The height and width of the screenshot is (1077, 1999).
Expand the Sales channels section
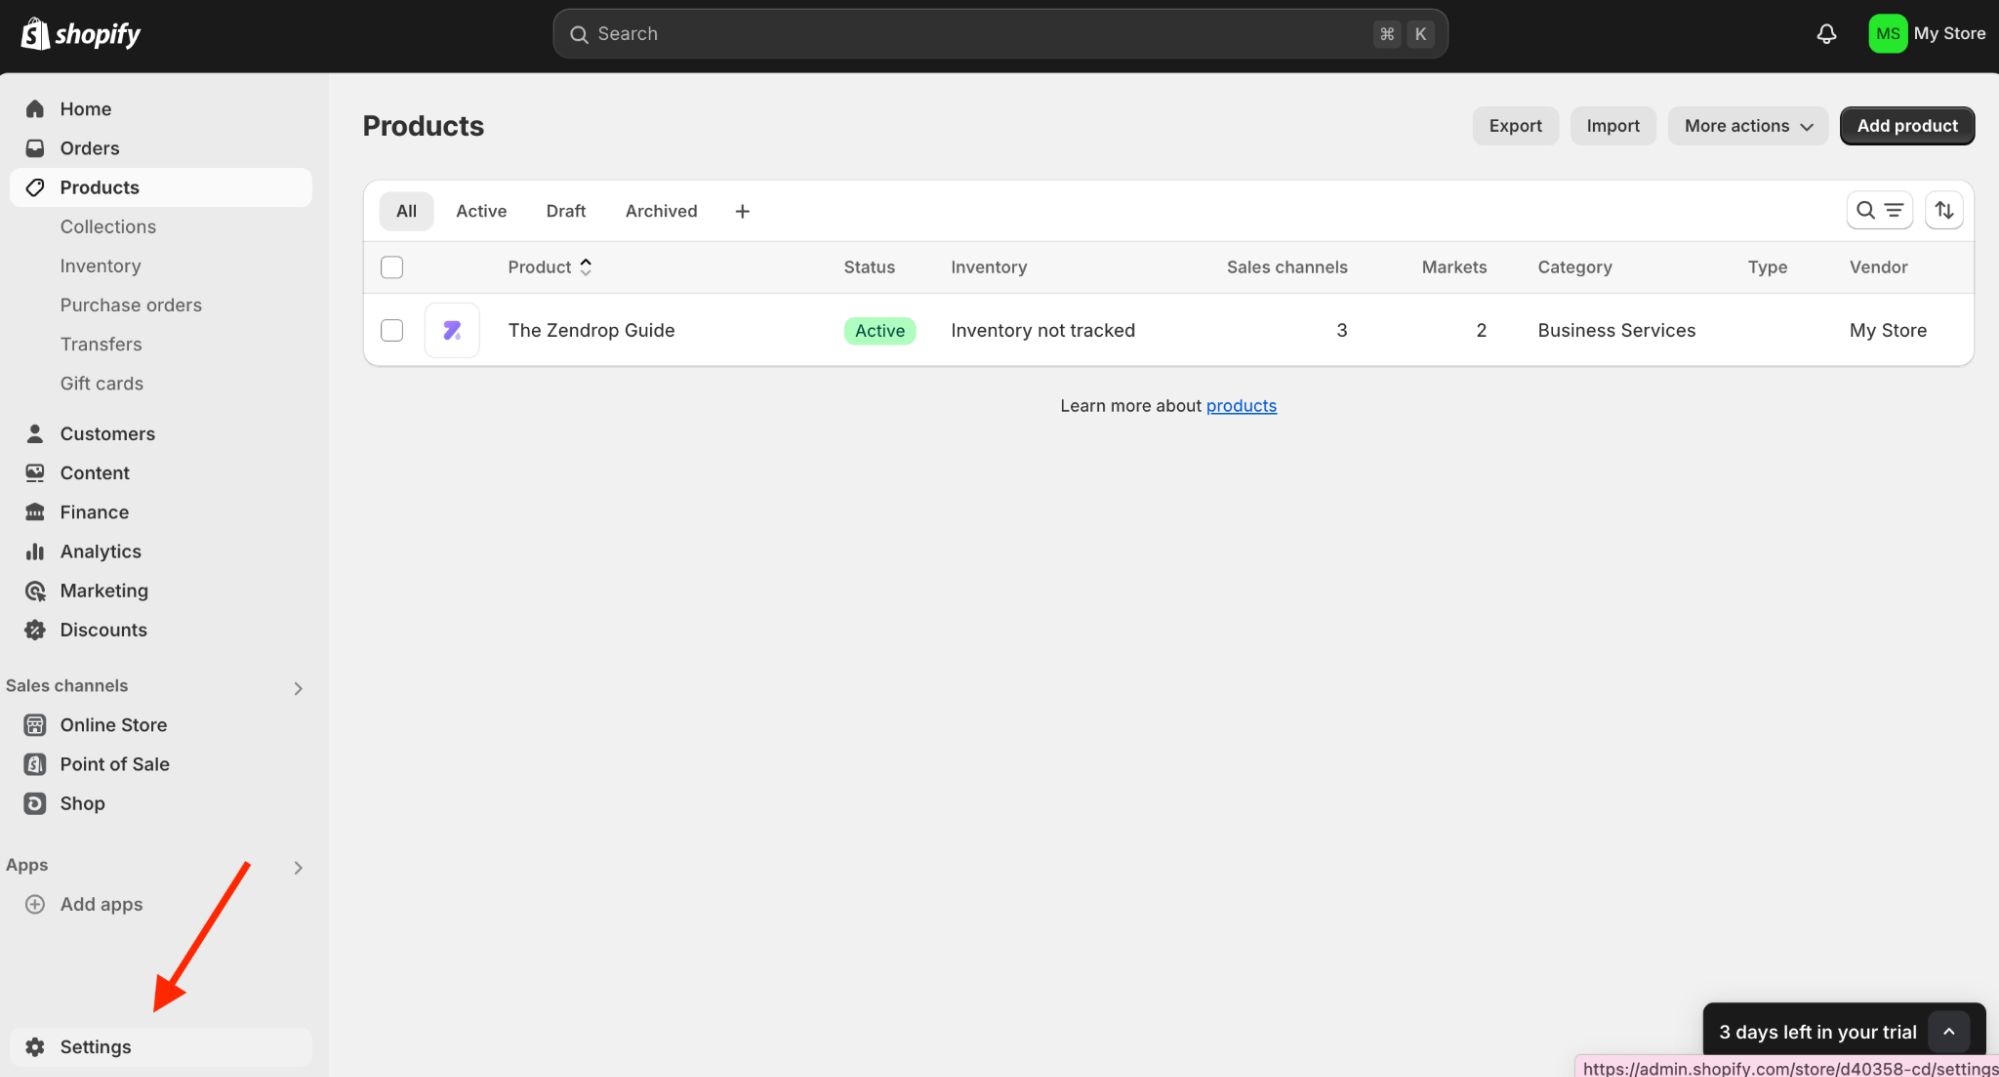(x=297, y=688)
